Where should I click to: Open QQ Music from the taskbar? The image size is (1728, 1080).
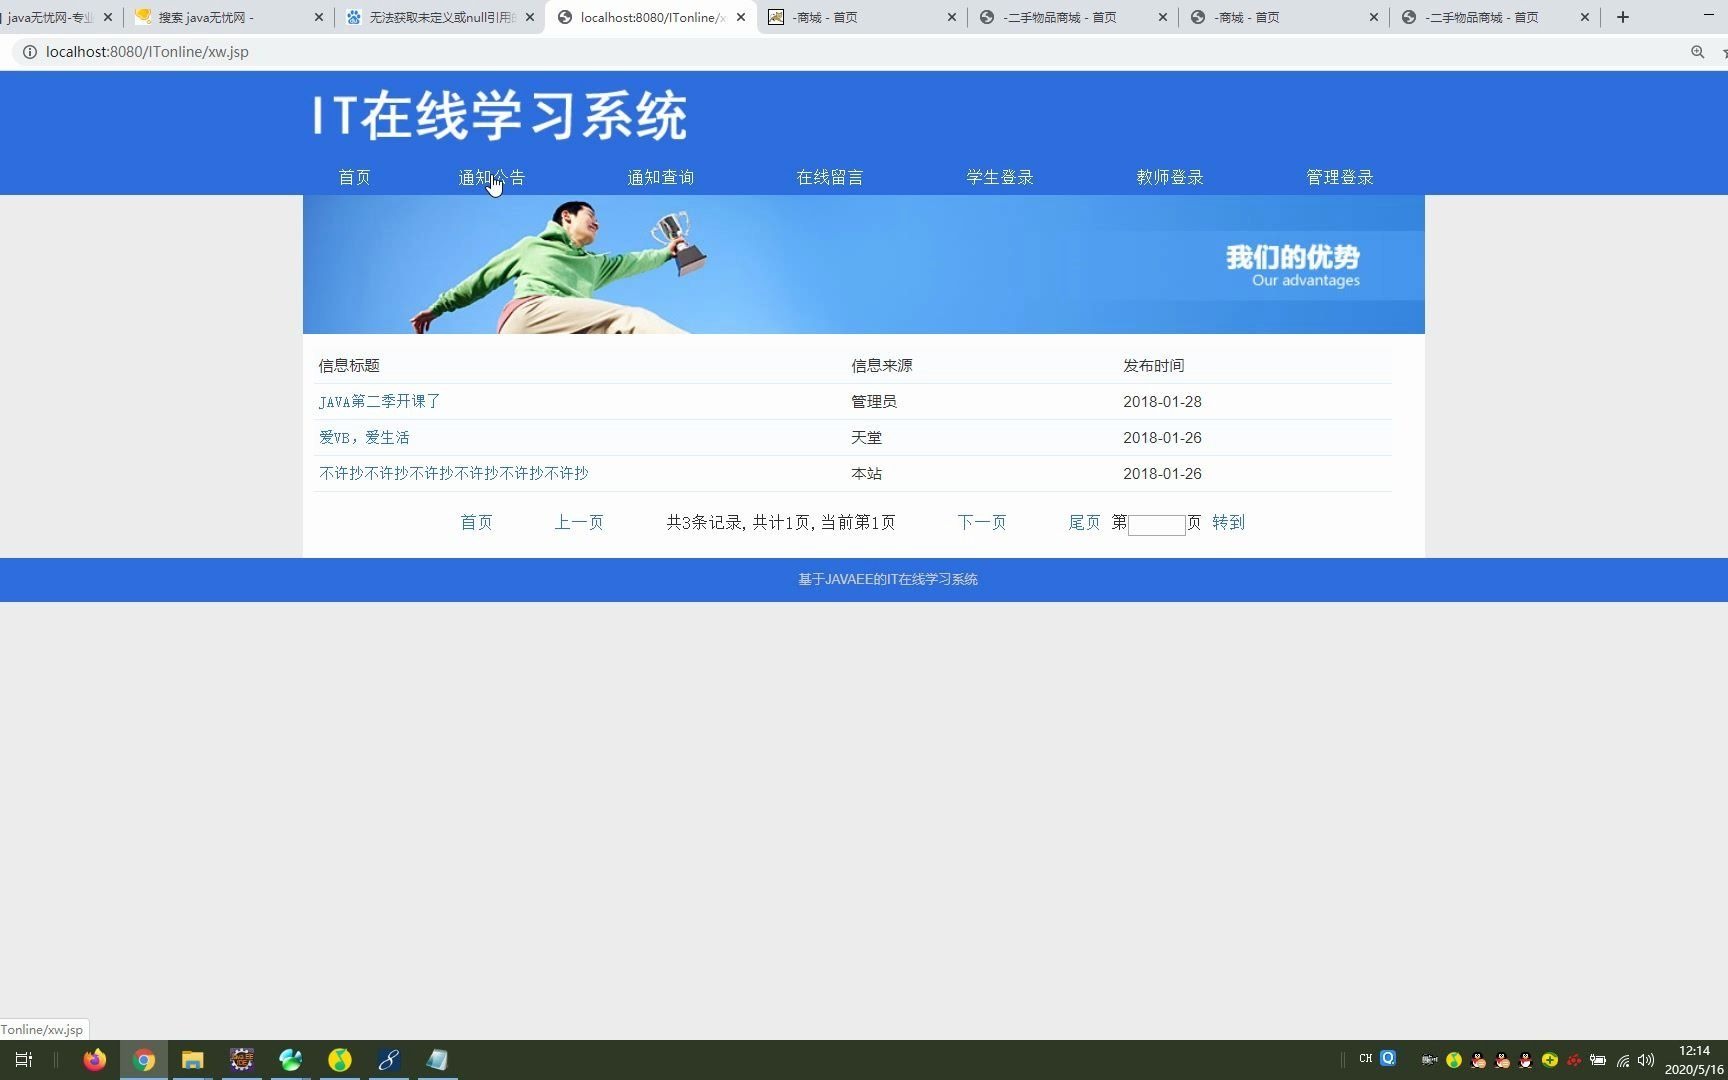[339, 1059]
